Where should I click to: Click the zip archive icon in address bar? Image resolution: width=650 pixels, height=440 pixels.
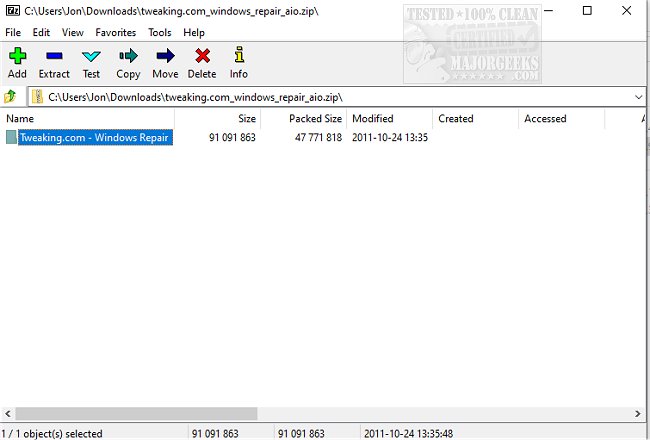click(38, 97)
